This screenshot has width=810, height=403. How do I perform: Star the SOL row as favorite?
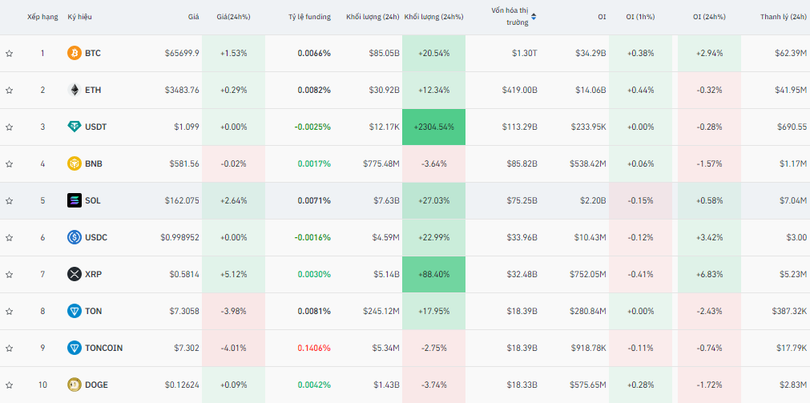(9, 200)
